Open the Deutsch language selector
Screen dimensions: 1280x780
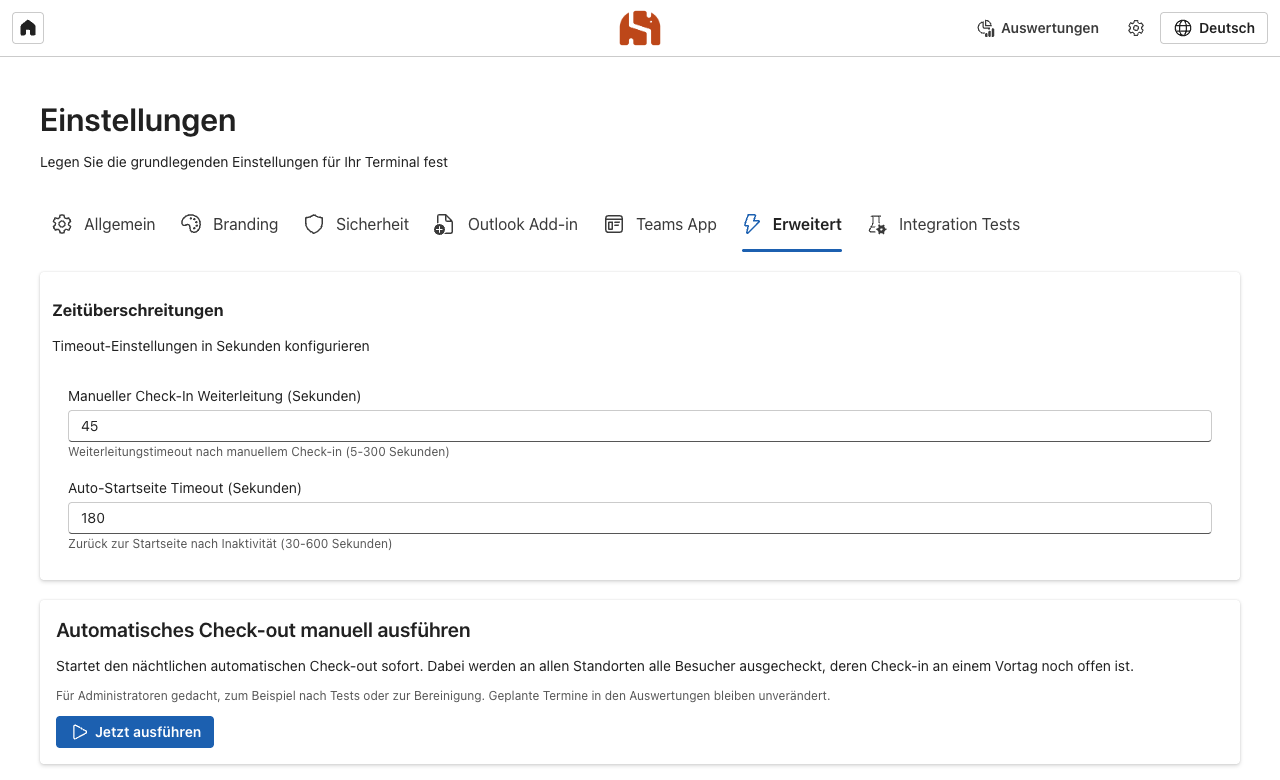coord(1214,28)
